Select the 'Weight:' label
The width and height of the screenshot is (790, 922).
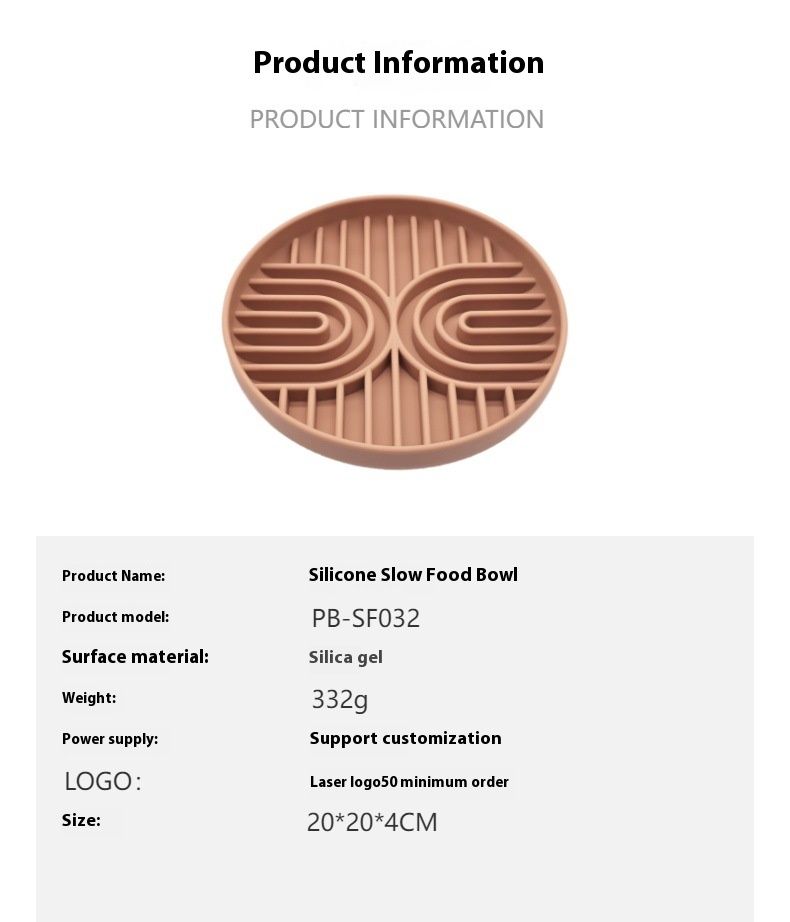[x=89, y=698]
